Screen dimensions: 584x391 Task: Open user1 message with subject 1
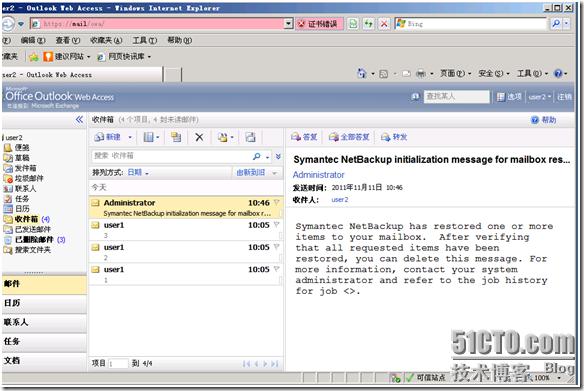pyautogui.click(x=186, y=274)
